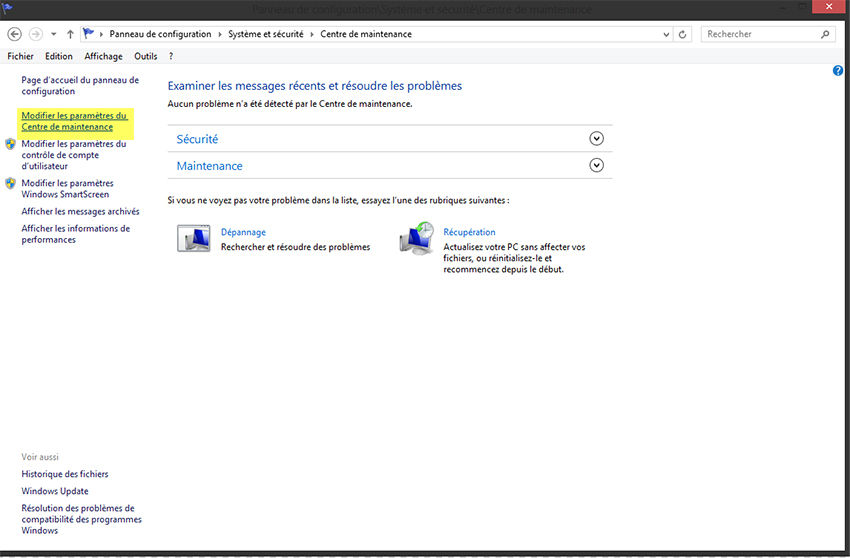This screenshot has height=558, width=850.
Task: Click the blue help question mark icon
Action: pos(838,71)
